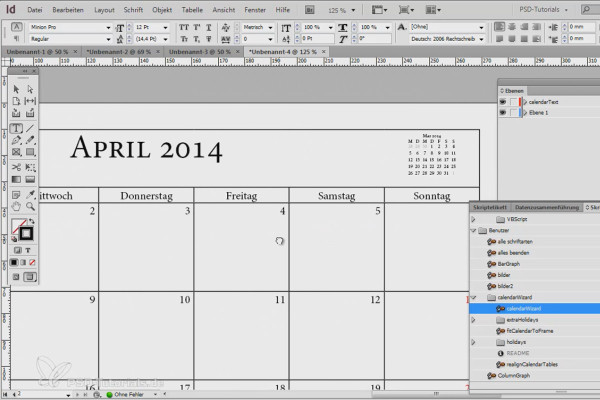Switch to Preview screen mode
The width and height of the screenshot is (600, 400).
[30, 277]
